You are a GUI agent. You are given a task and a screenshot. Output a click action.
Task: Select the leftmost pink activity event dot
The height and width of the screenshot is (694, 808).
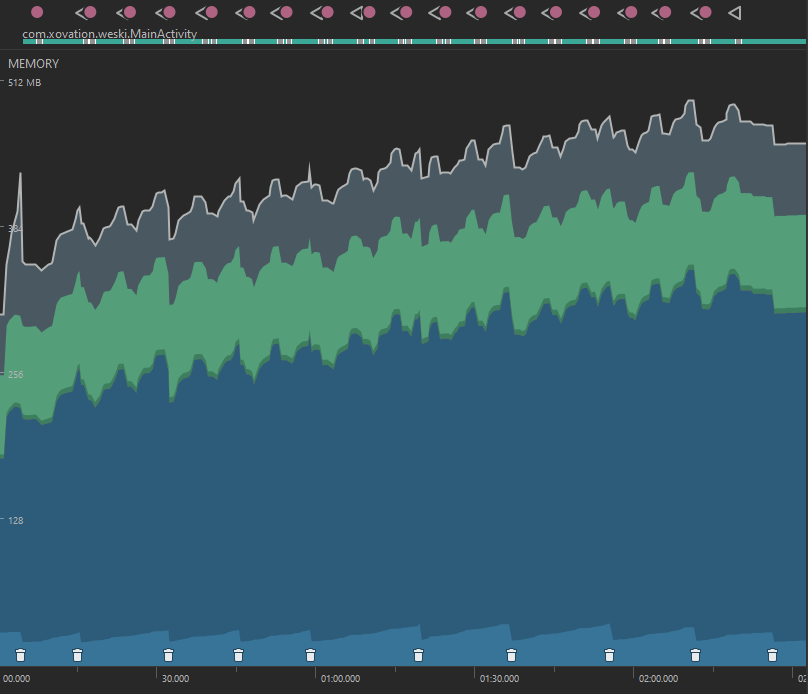(x=37, y=12)
